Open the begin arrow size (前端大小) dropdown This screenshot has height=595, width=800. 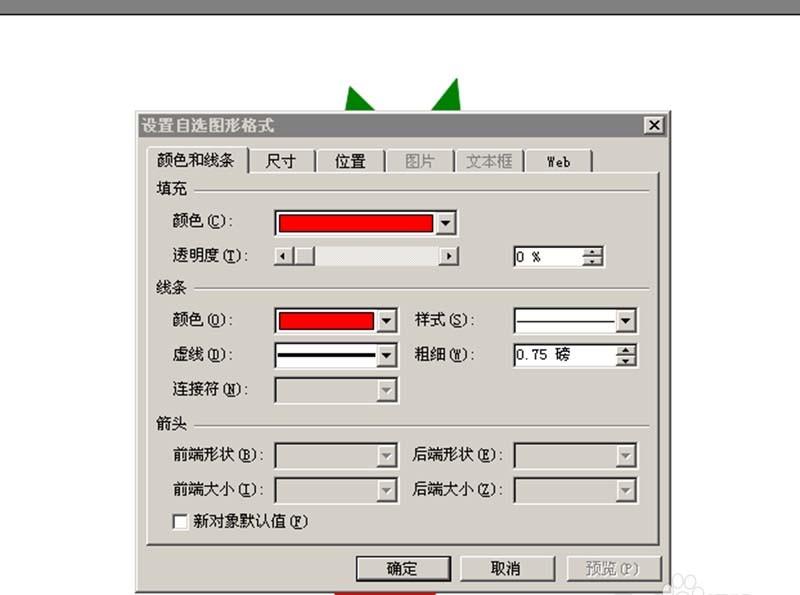tap(386, 490)
